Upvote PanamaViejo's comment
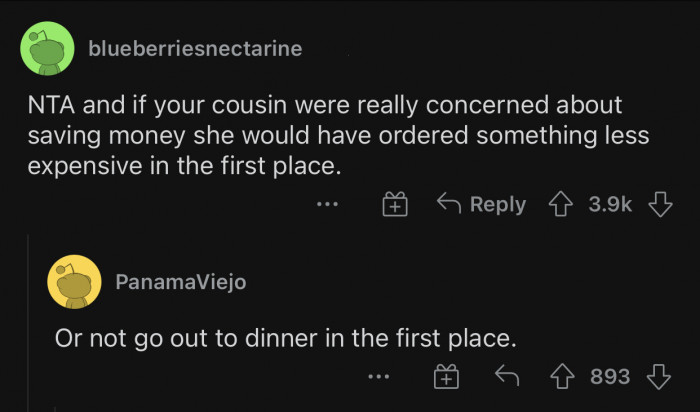This screenshot has width=700, height=412. click(x=563, y=376)
